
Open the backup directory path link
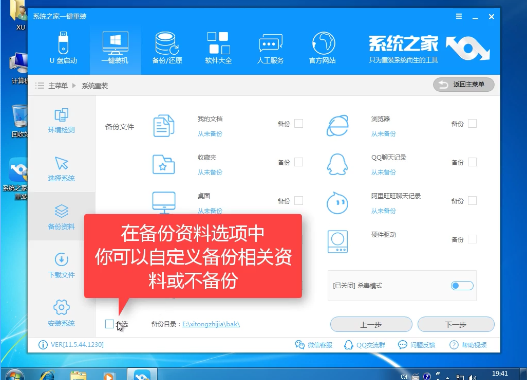click(211, 324)
